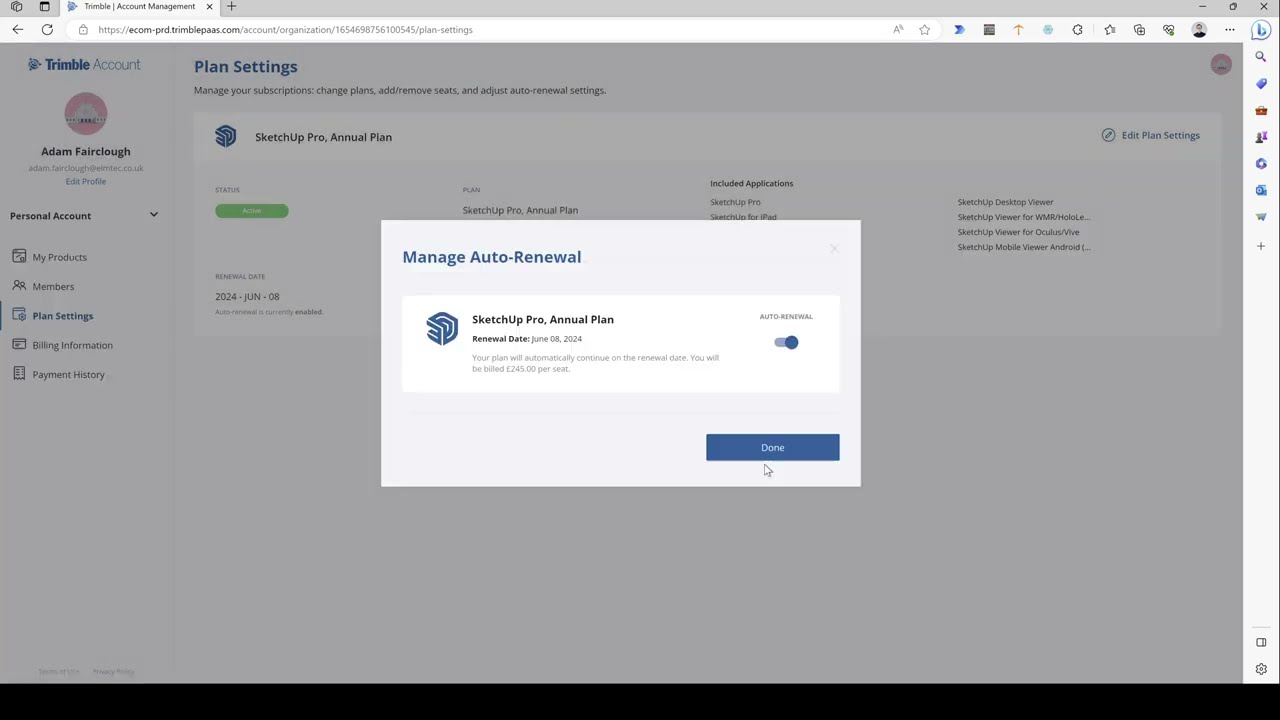Open the Edge sidebar Outlook icon
This screenshot has height=720, width=1280.
[x=1261, y=190]
